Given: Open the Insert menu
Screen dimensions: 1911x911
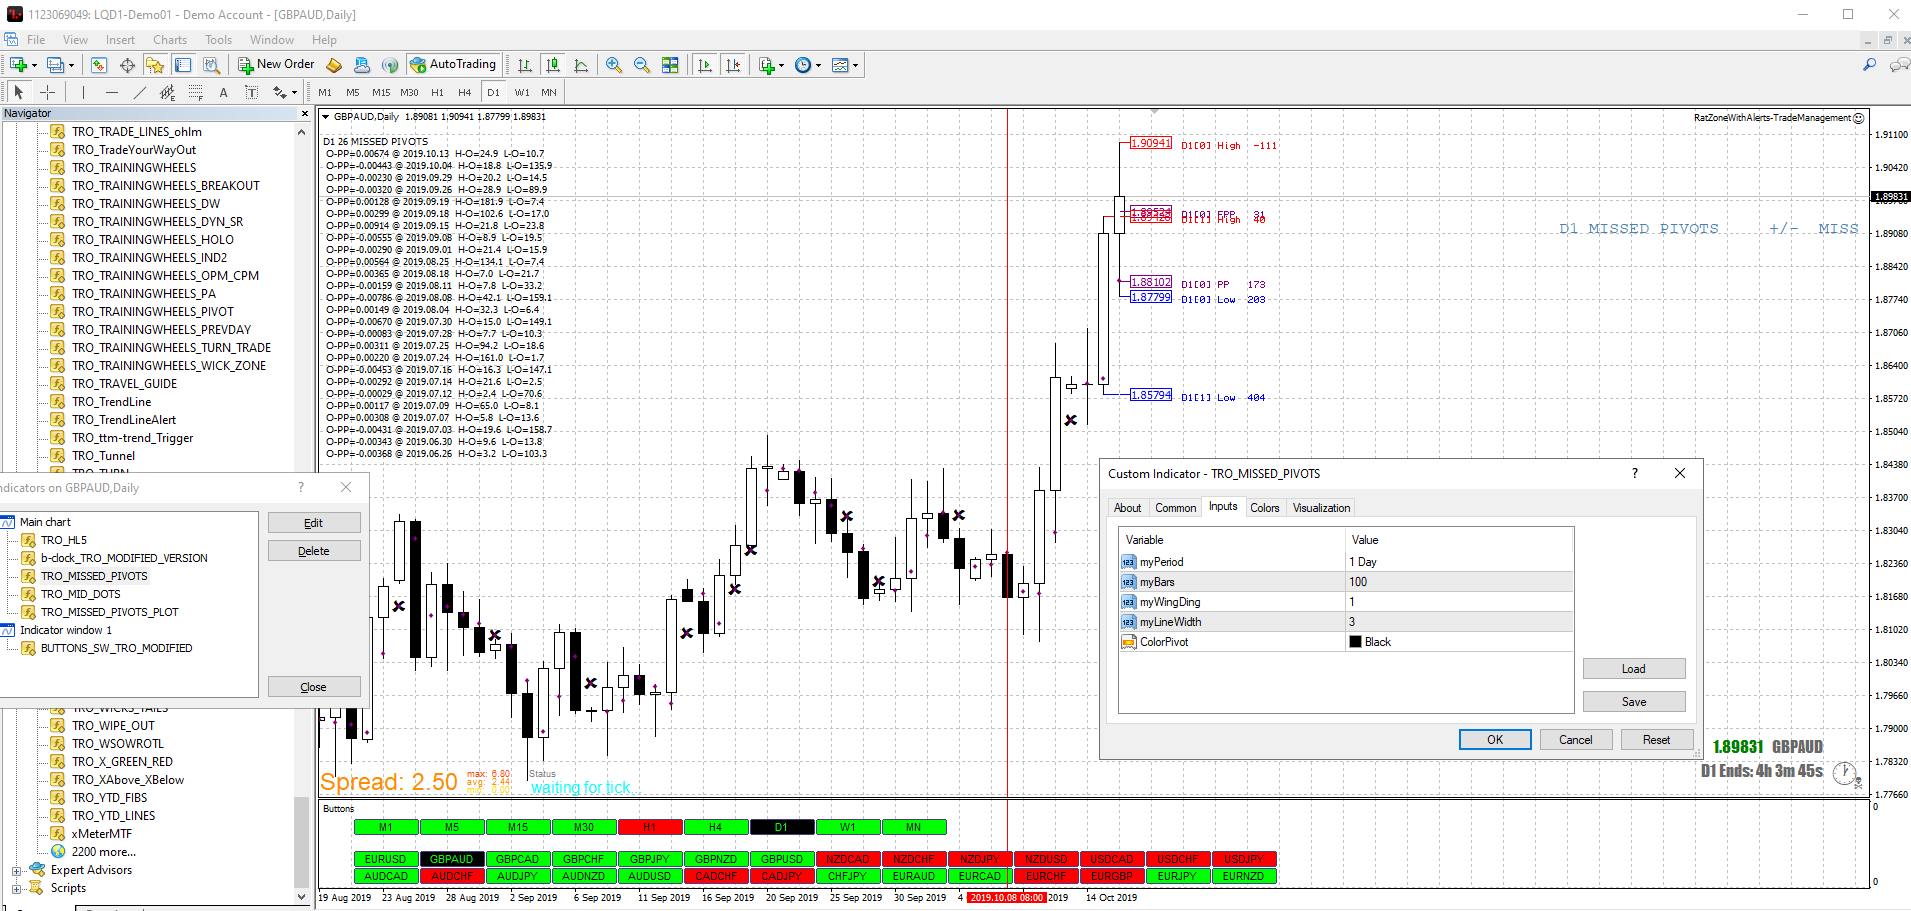Looking at the screenshot, I should tap(120, 40).
